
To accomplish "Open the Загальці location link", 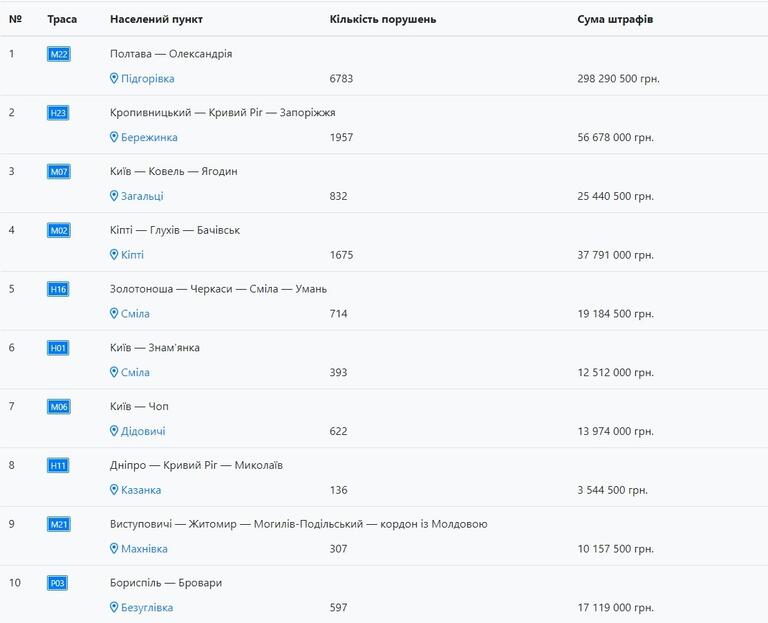I will tap(142, 197).
